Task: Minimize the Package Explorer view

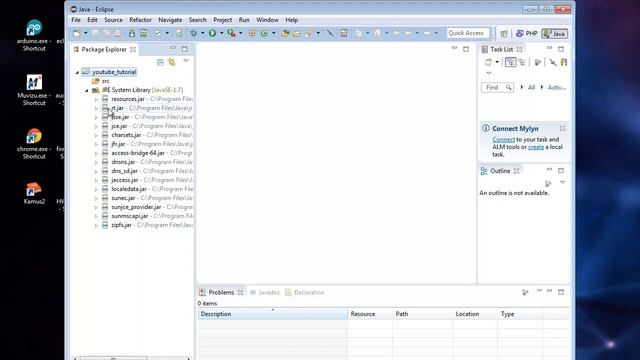Action: coord(173,48)
